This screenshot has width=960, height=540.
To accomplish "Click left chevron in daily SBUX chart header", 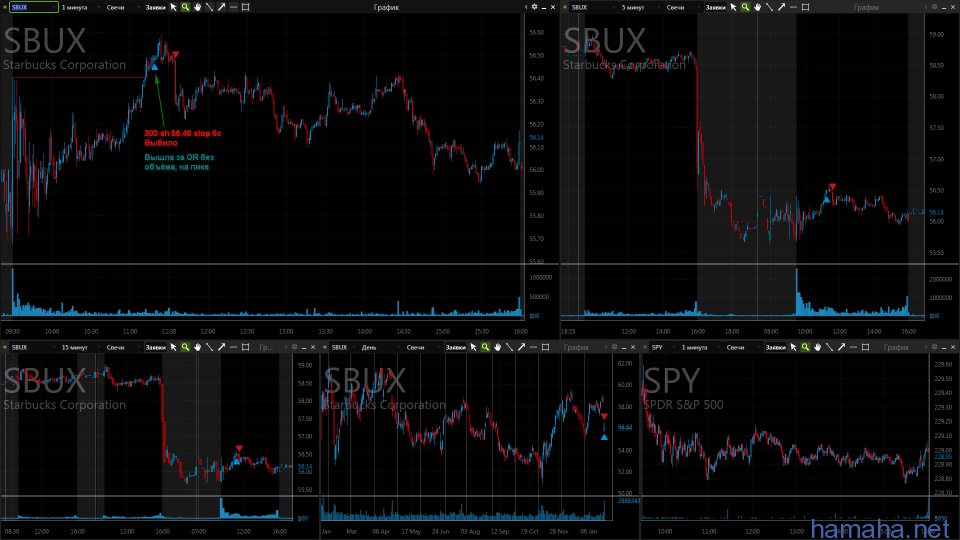I will [606, 347].
